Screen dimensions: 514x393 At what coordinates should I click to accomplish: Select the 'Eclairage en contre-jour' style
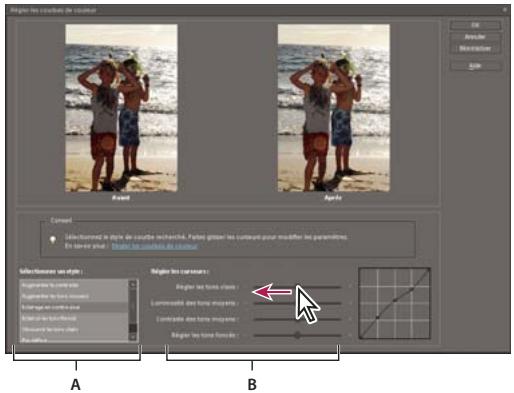click(x=74, y=307)
